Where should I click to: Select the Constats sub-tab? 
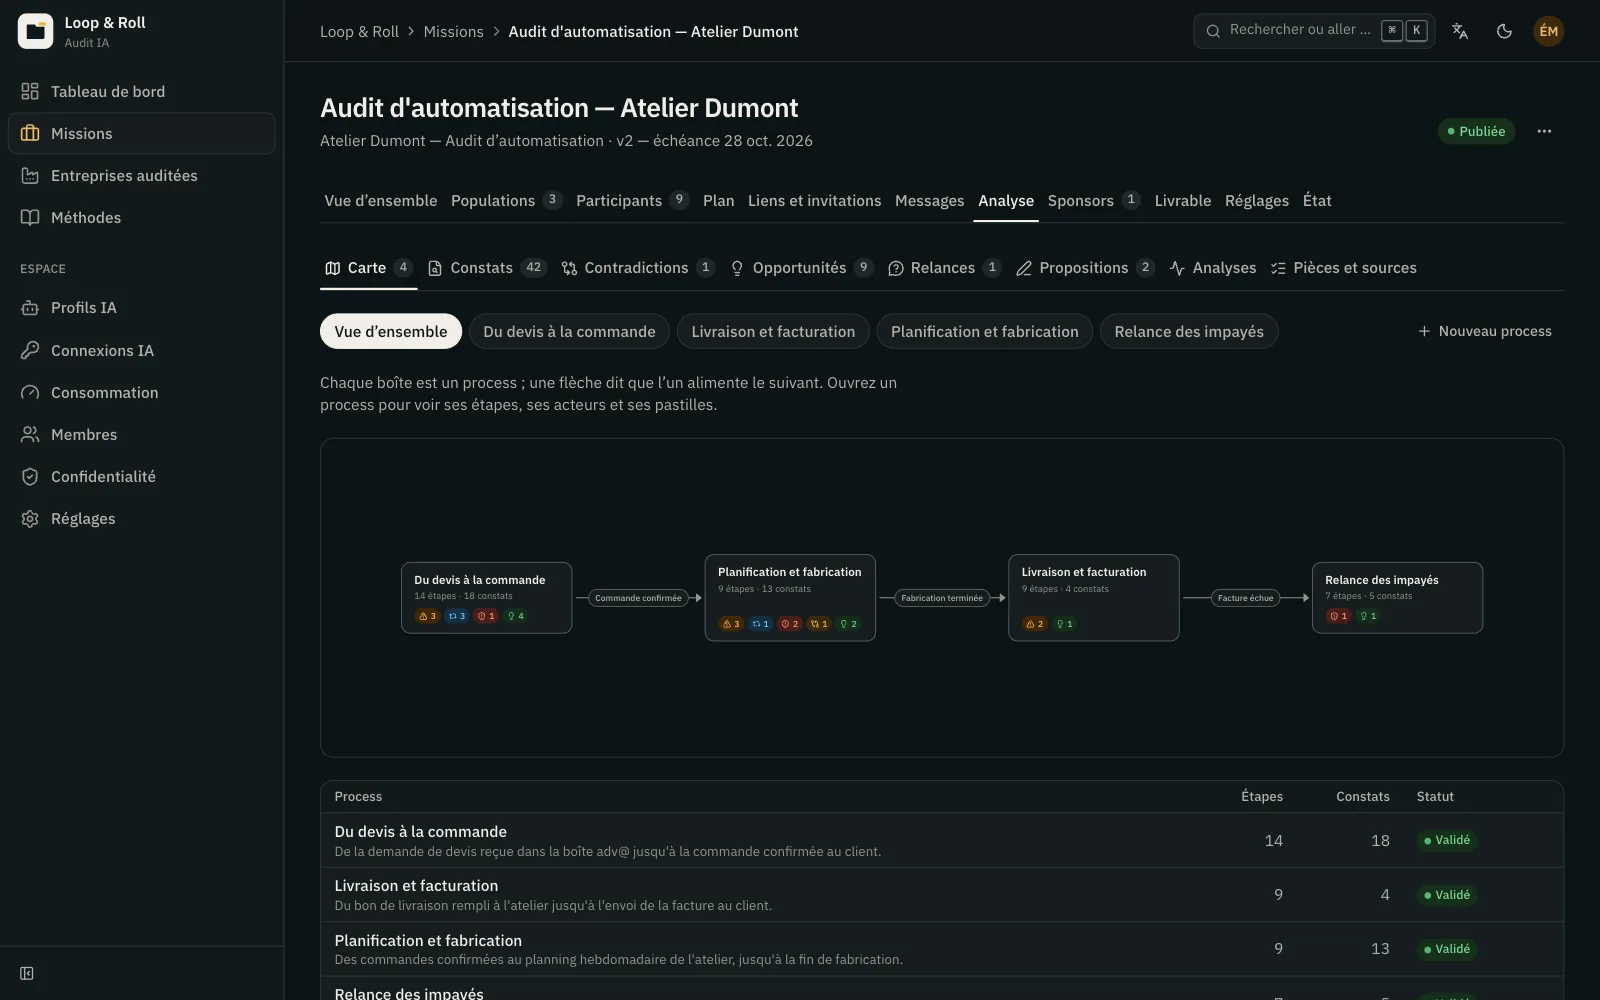pyautogui.click(x=486, y=267)
